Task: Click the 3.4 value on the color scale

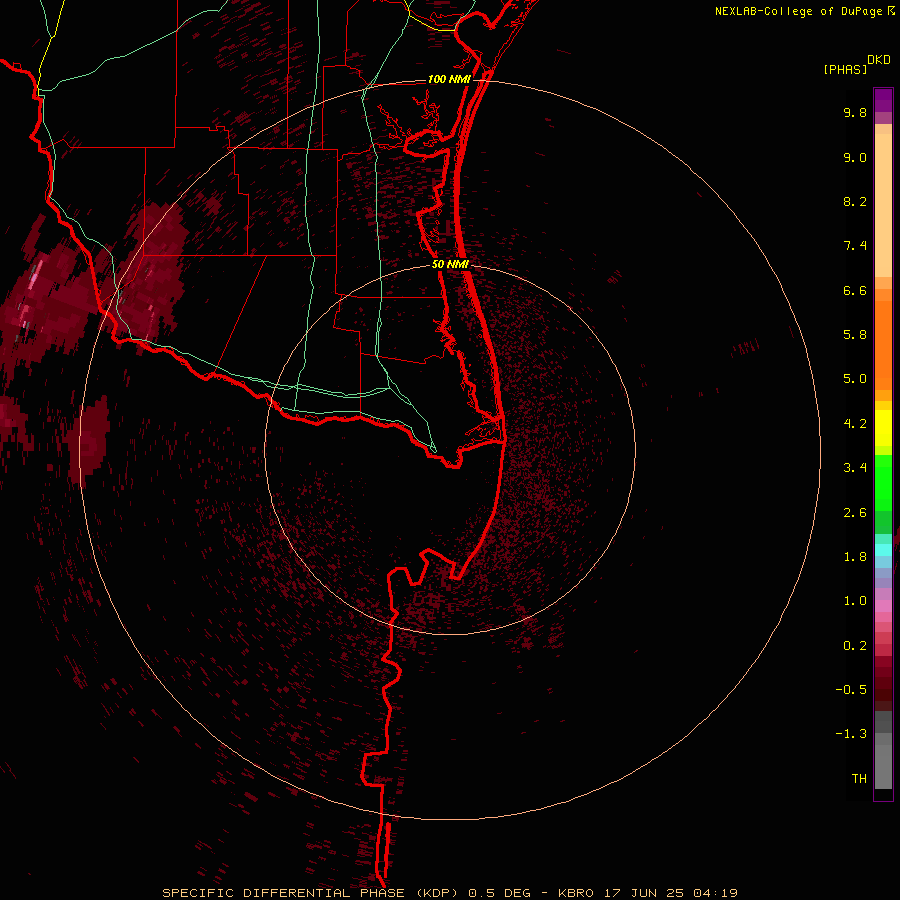Action: 855,468
